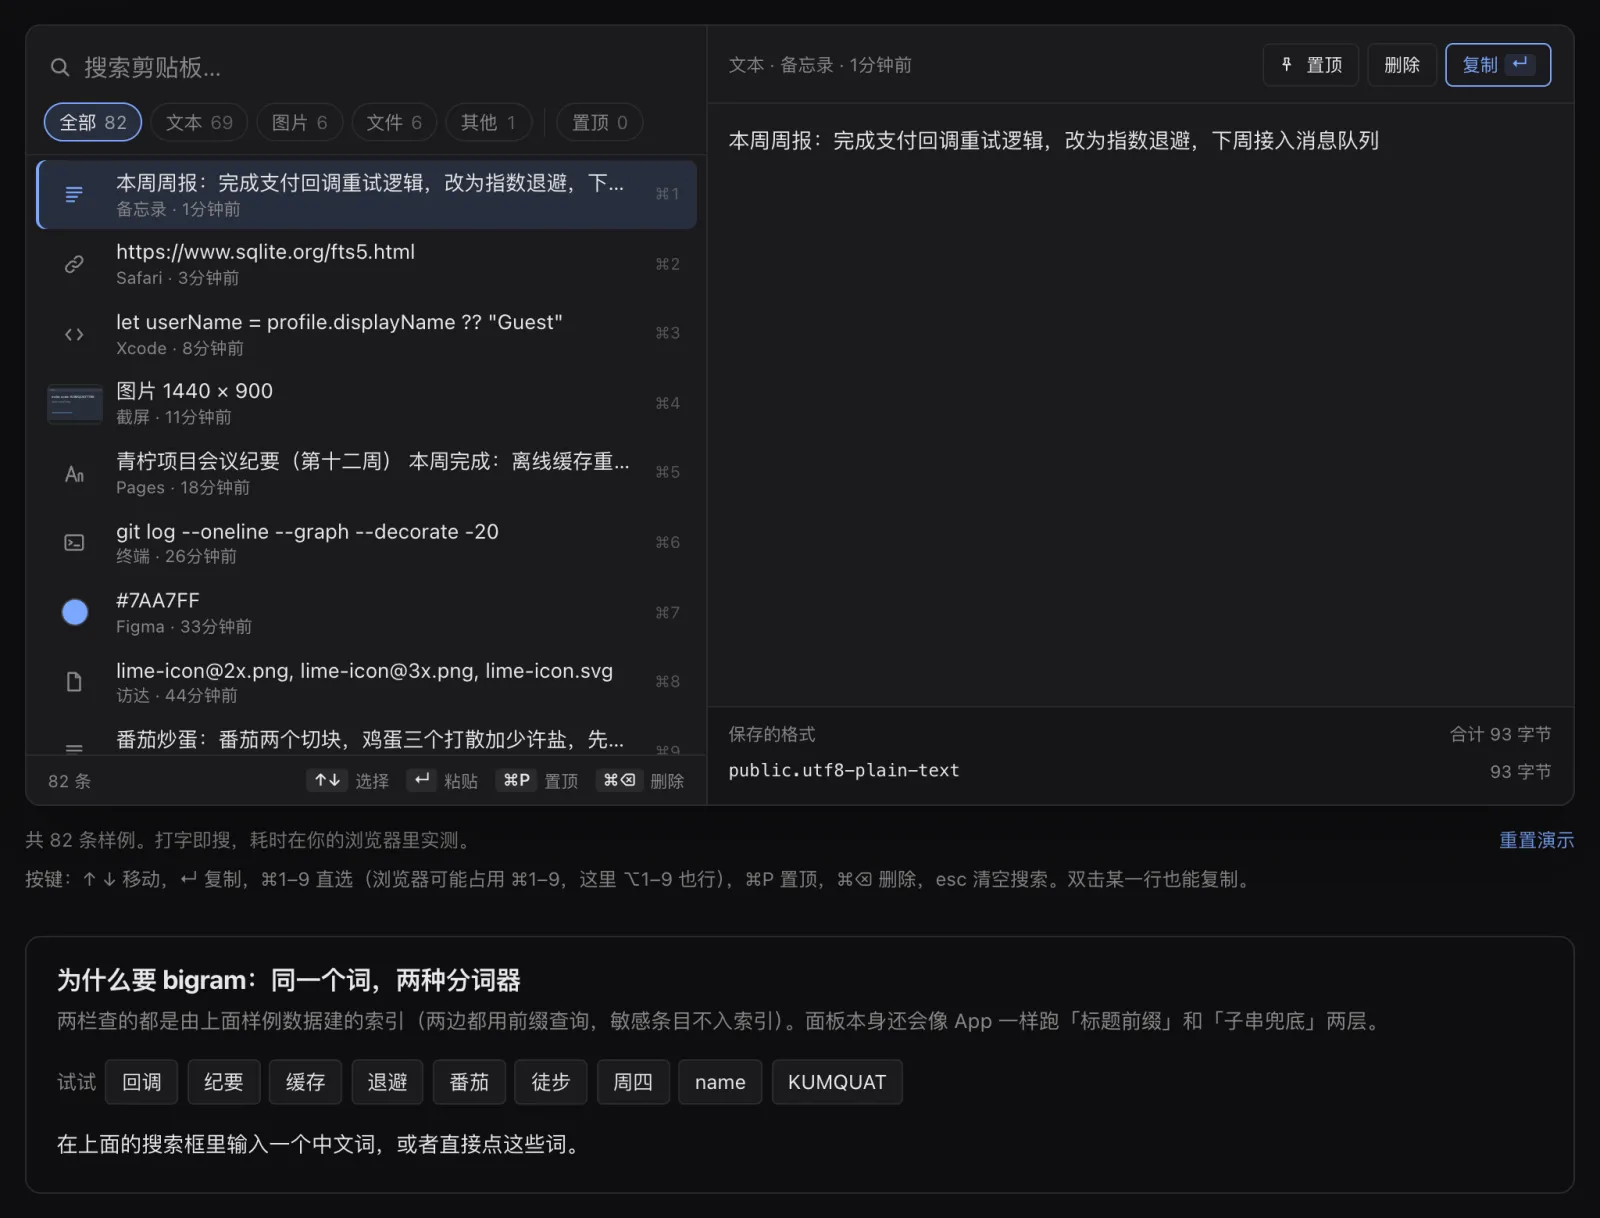Click the code brackets icon for Xcode snippet
Image resolution: width=1600 pixels, height=1218 pixels.
point(74,334)
